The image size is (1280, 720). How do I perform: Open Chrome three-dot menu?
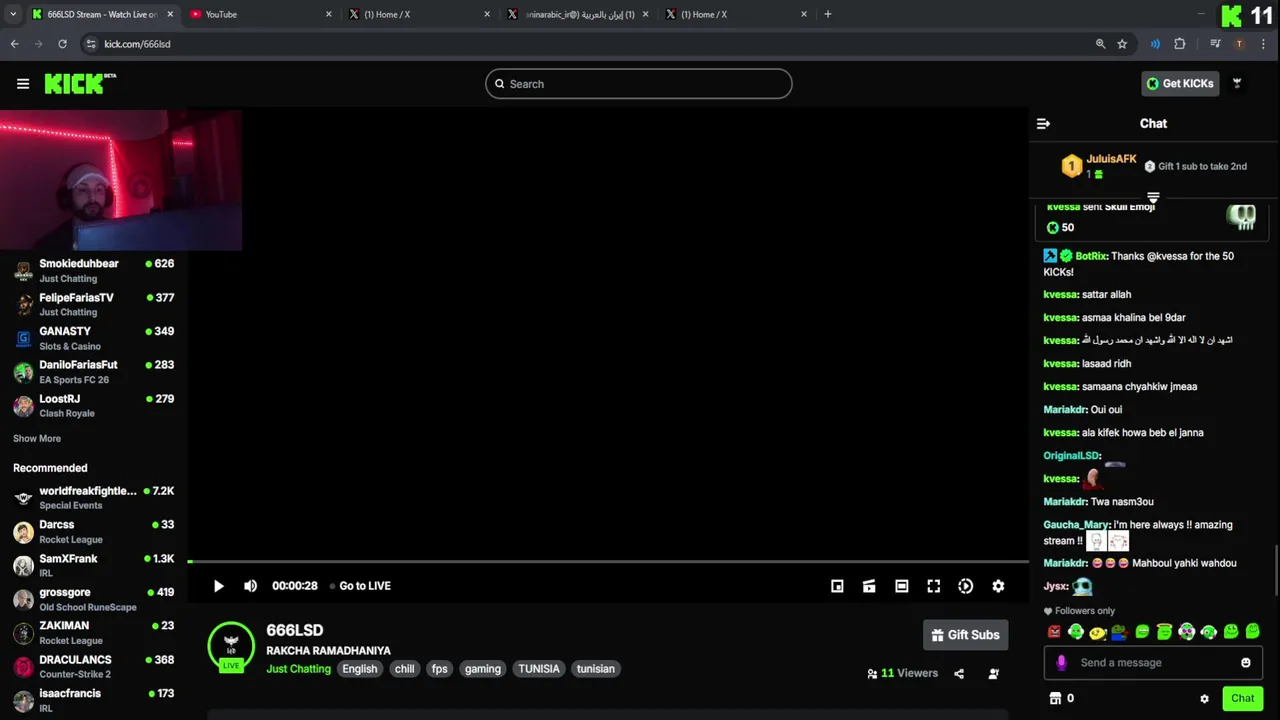coord(1262,44)
